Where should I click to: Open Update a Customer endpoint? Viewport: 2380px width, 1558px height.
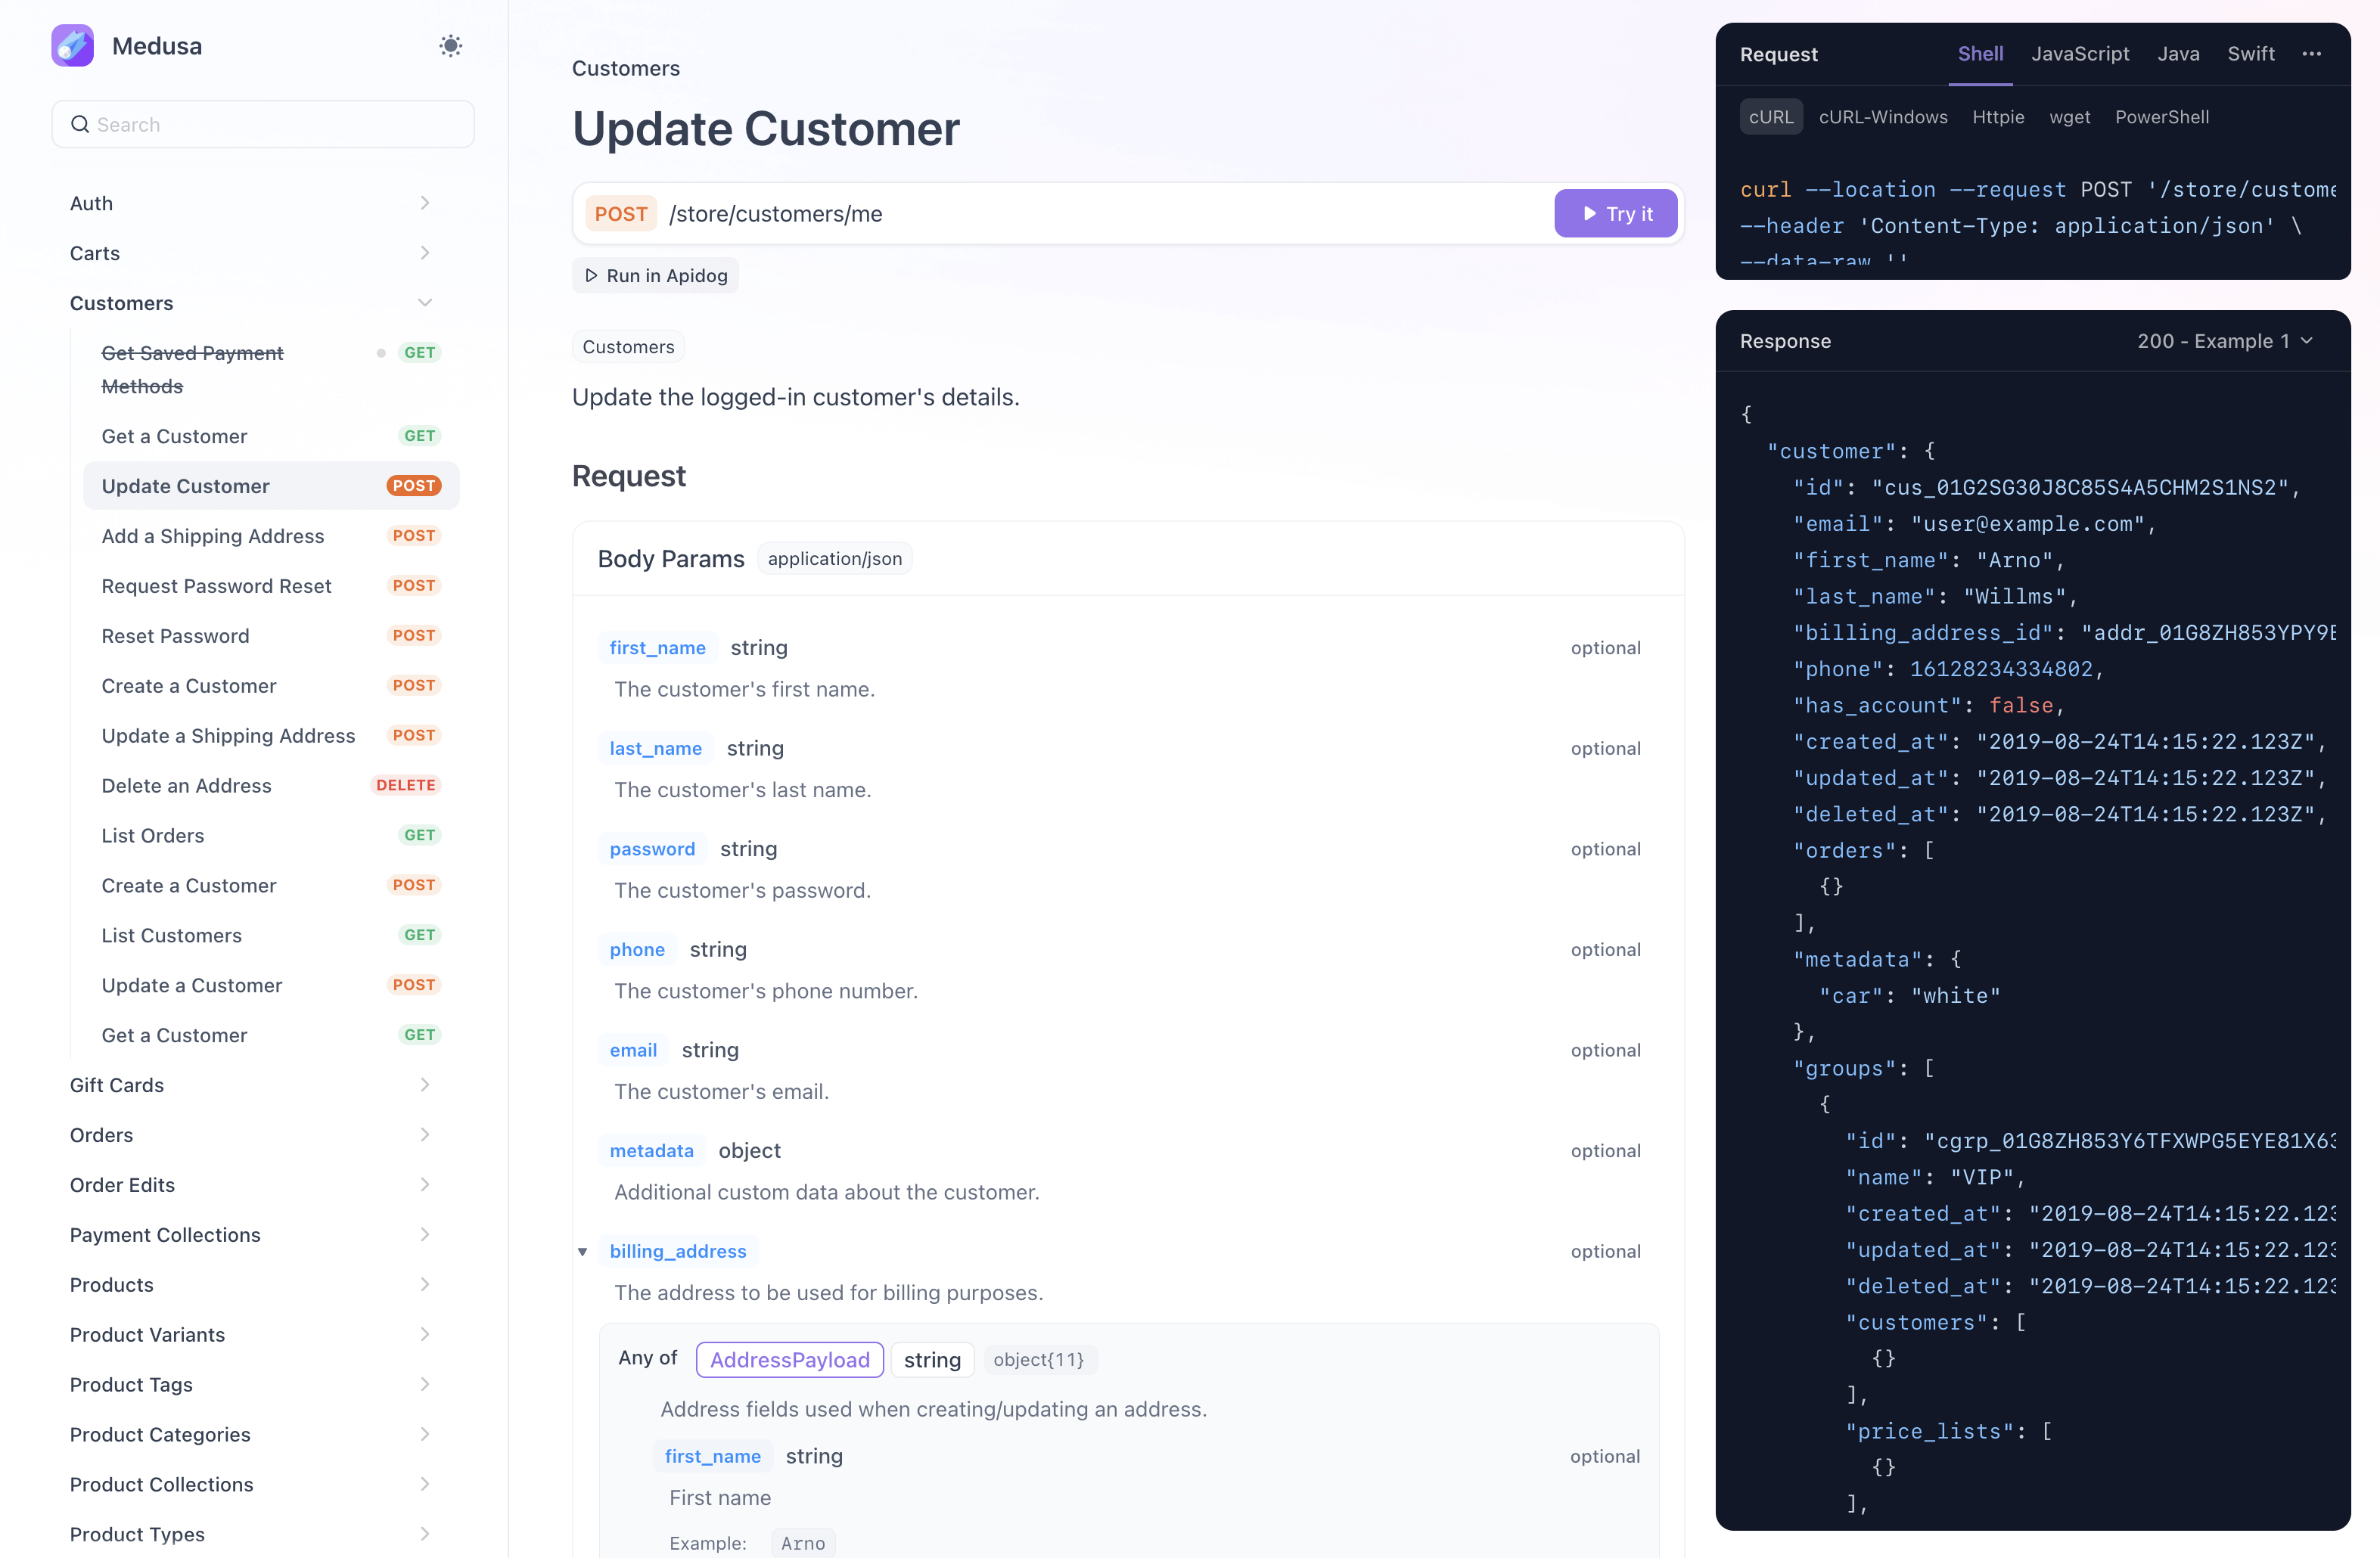click(271, 986)
